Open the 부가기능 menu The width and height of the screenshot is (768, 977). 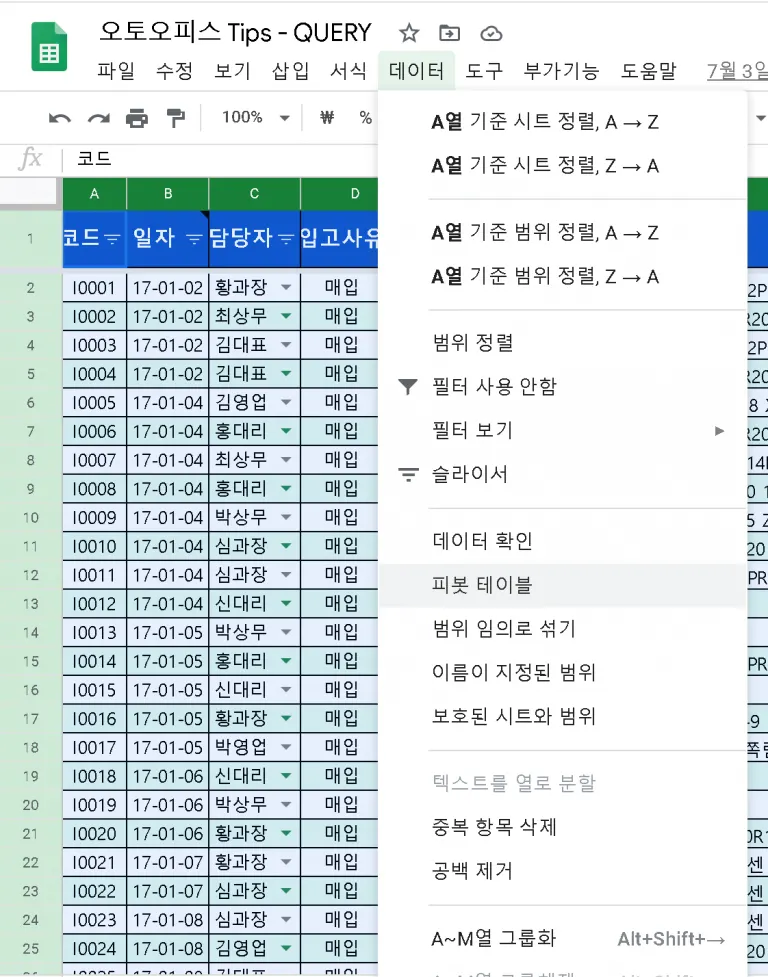561,70
